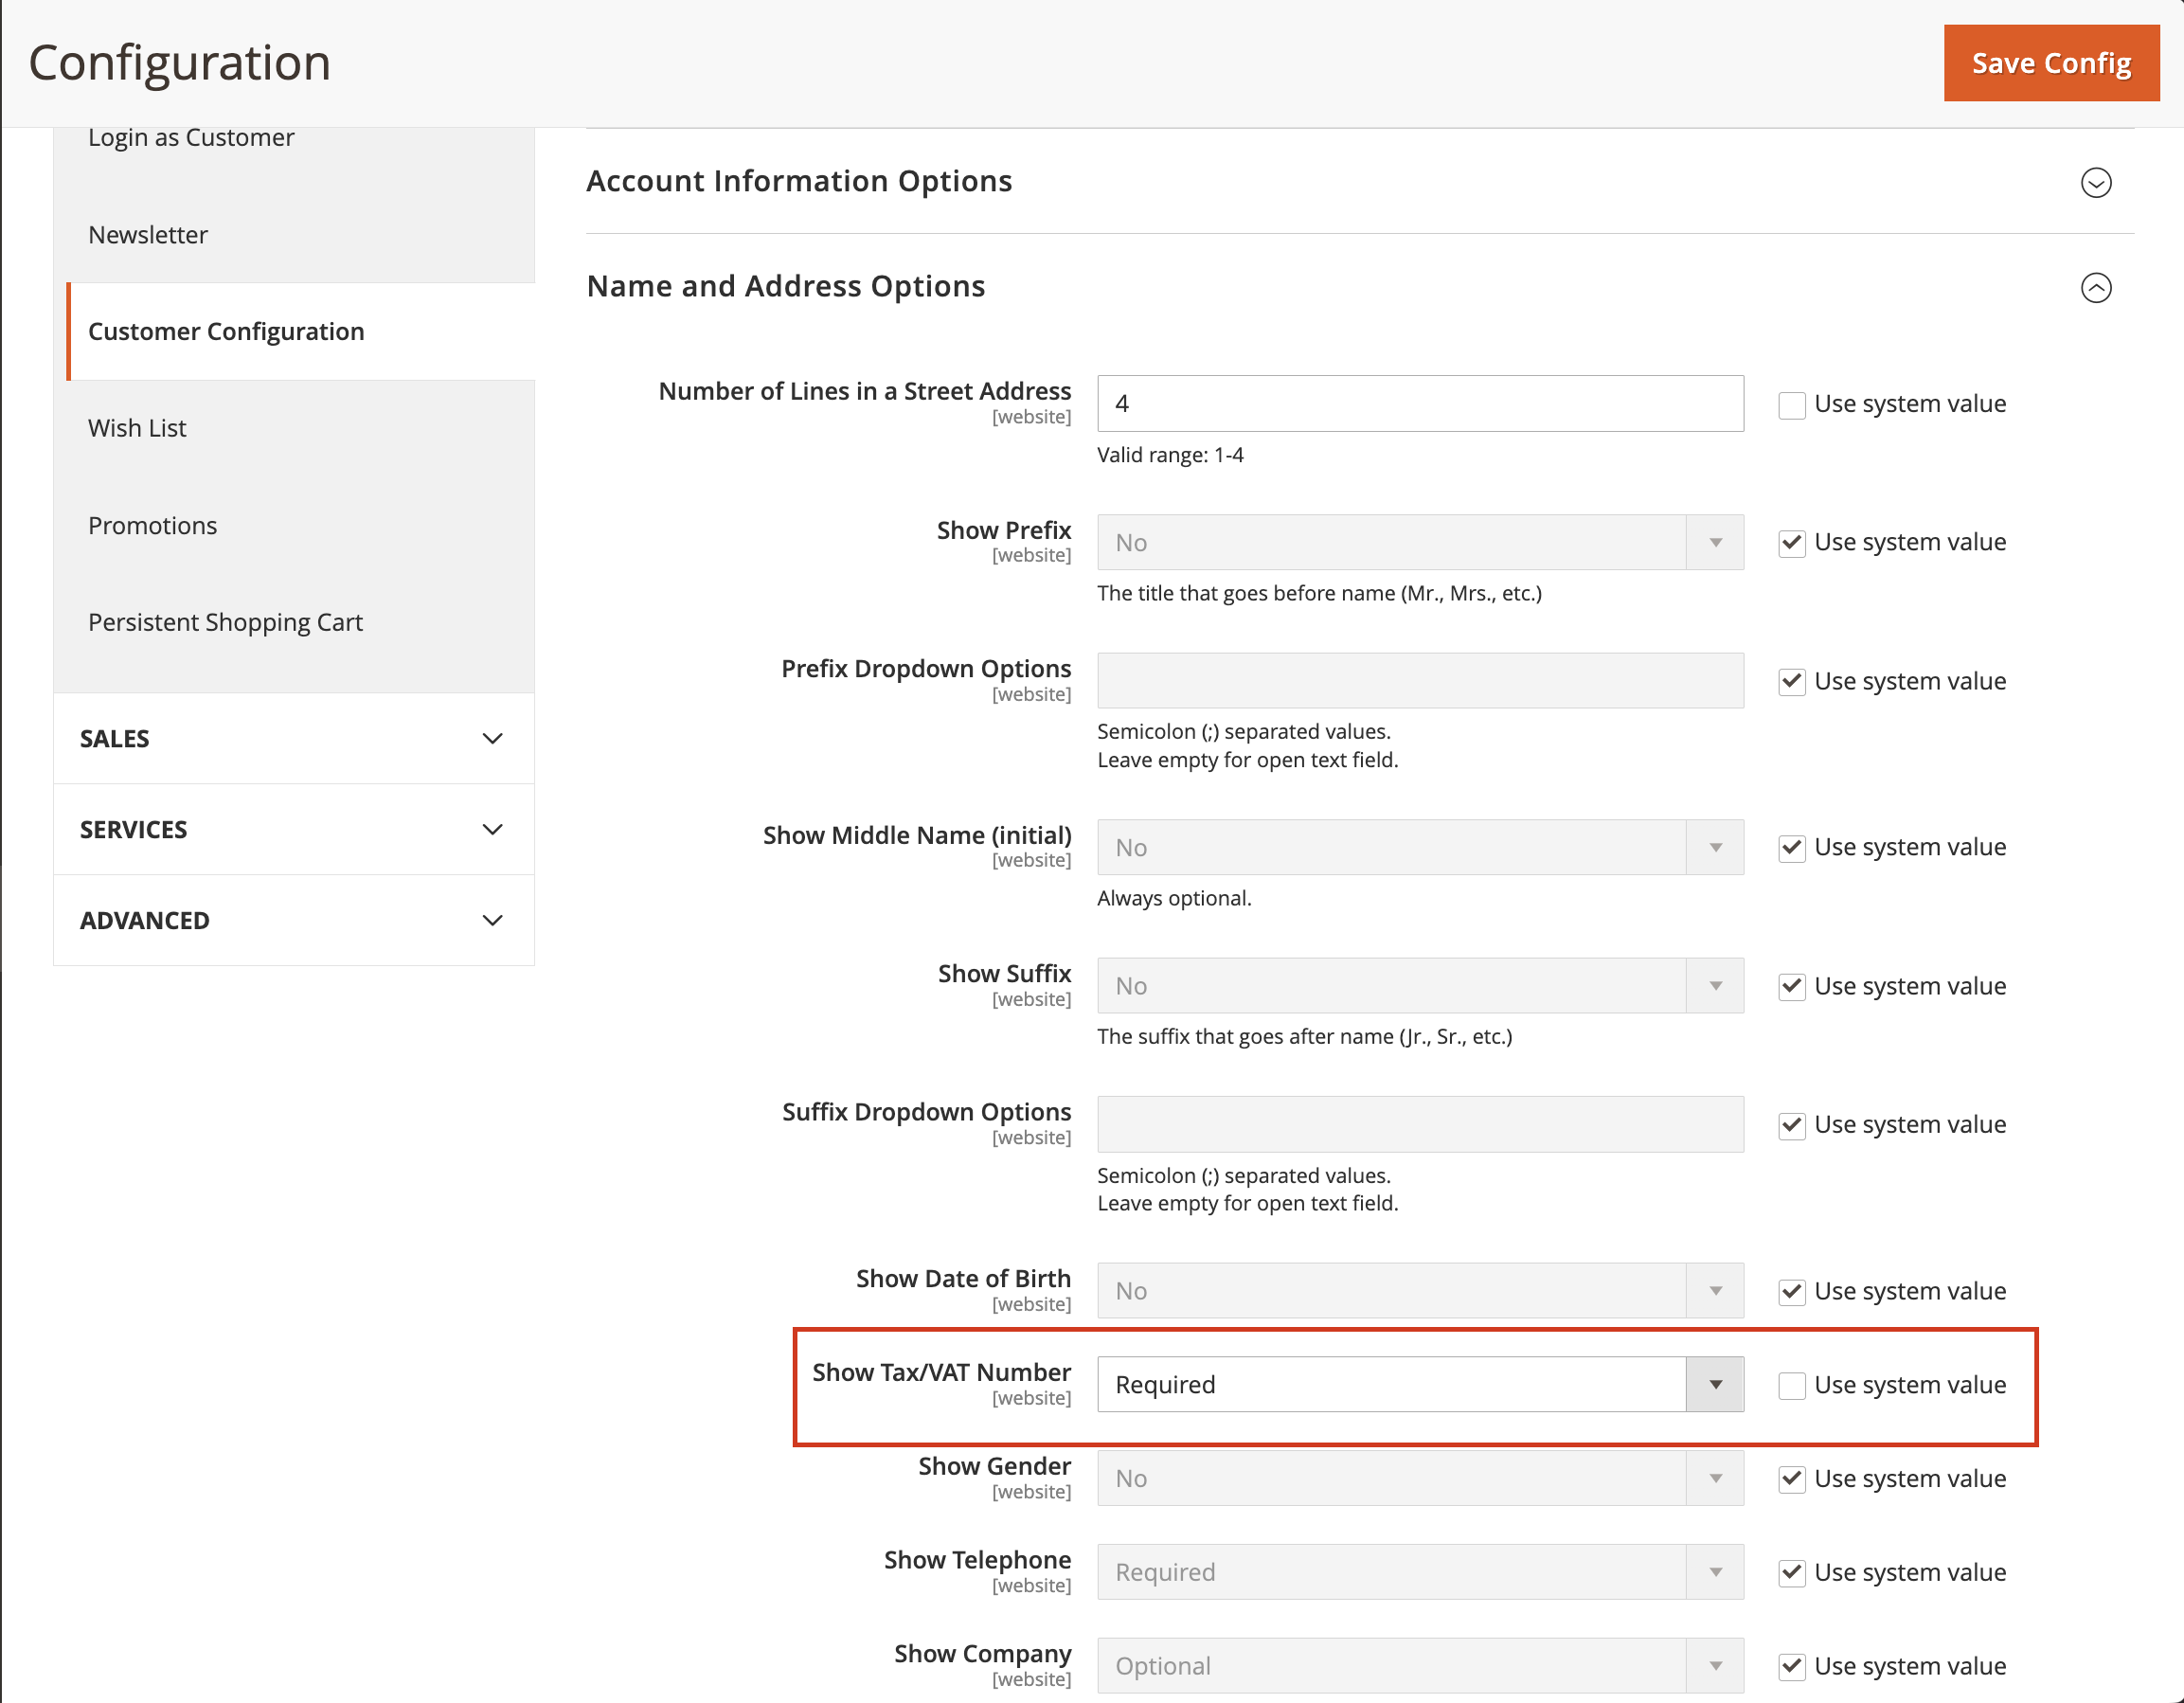The width and height of the screenshot is (2184, 1703).
Task: Select Show Prefix dropdown
Action: [1418, 543]
